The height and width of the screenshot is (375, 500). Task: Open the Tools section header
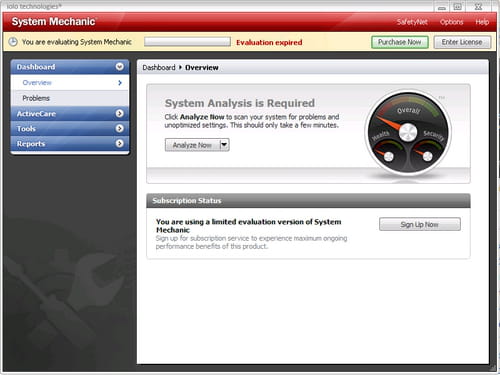coord(70,129)
